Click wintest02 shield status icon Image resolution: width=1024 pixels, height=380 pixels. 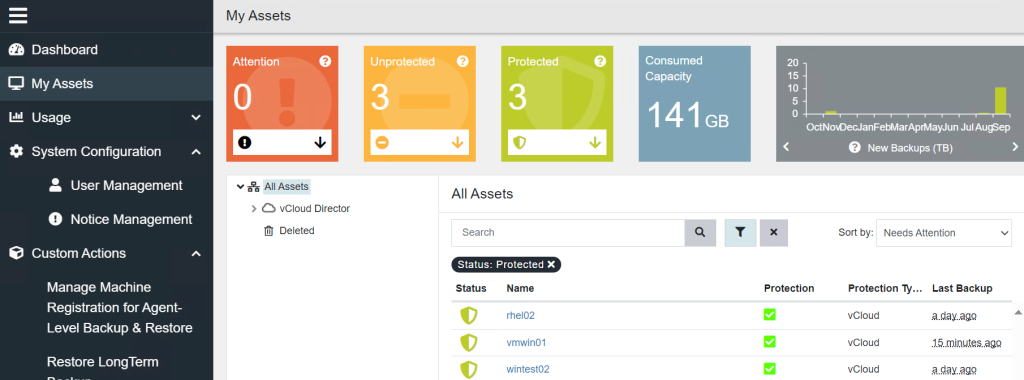coord(469,369)
